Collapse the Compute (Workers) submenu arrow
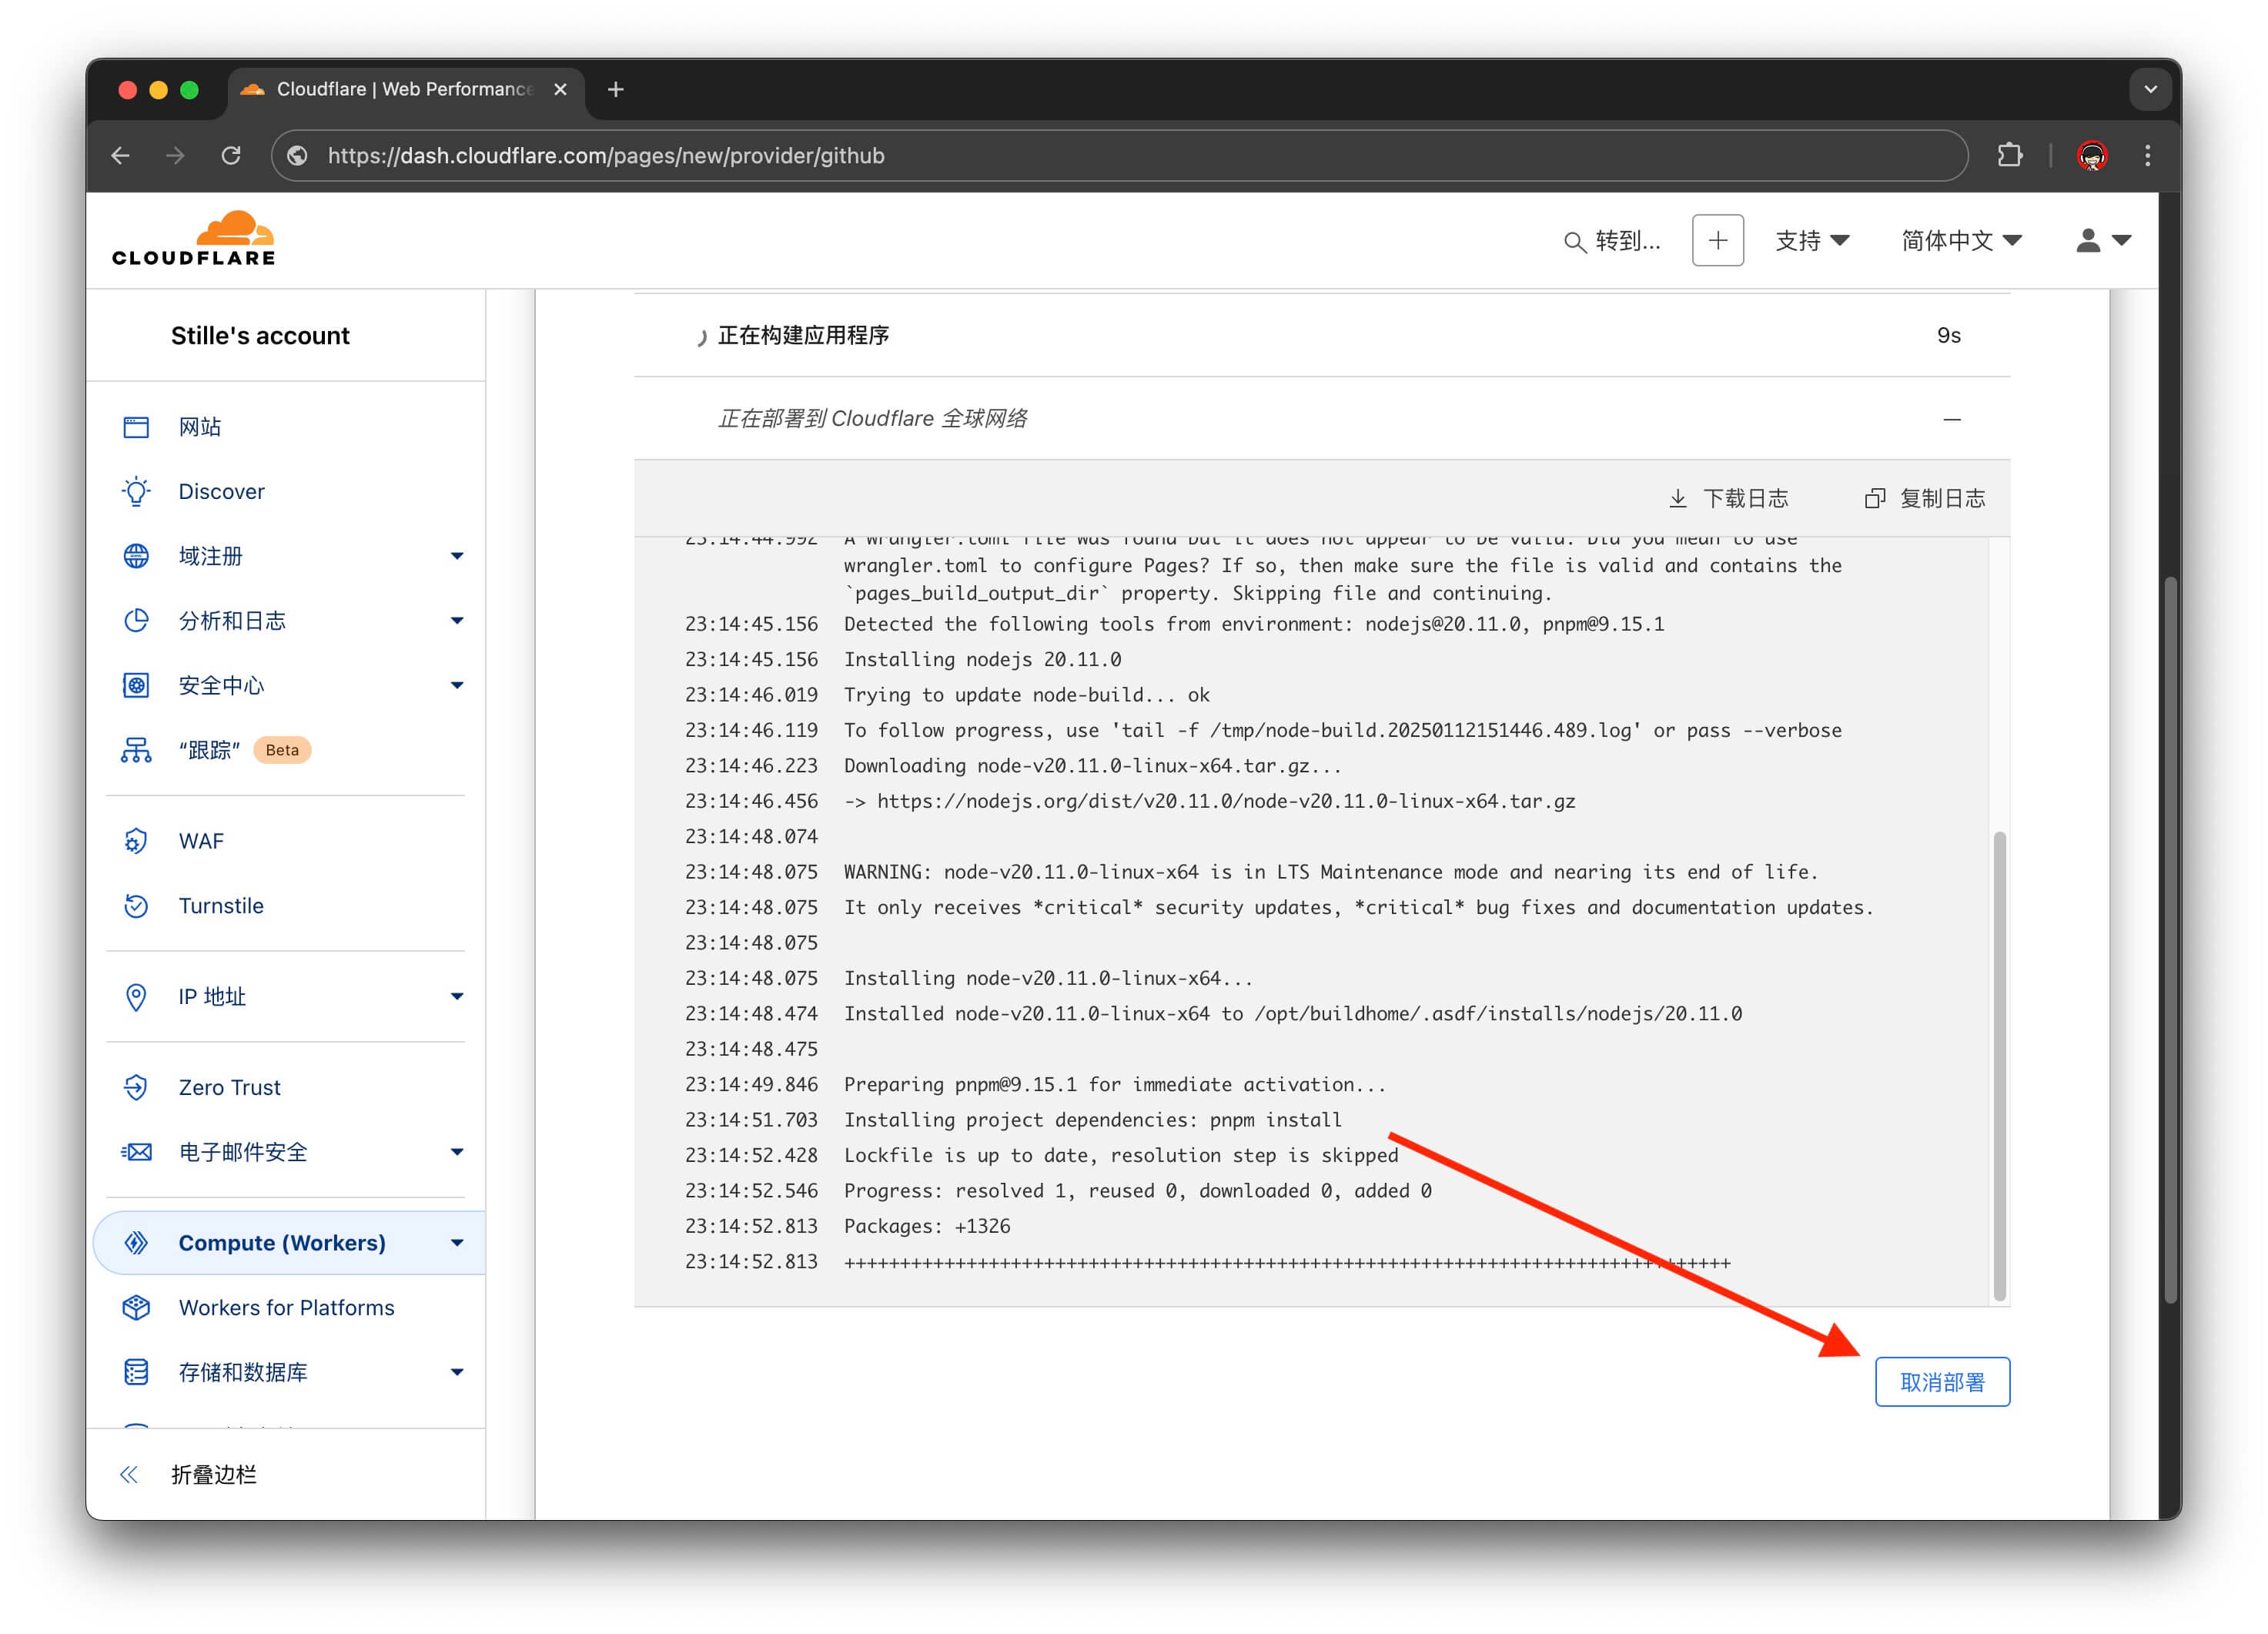The height and width of the screenshot is (1634, 2268). pos(457,1242)
